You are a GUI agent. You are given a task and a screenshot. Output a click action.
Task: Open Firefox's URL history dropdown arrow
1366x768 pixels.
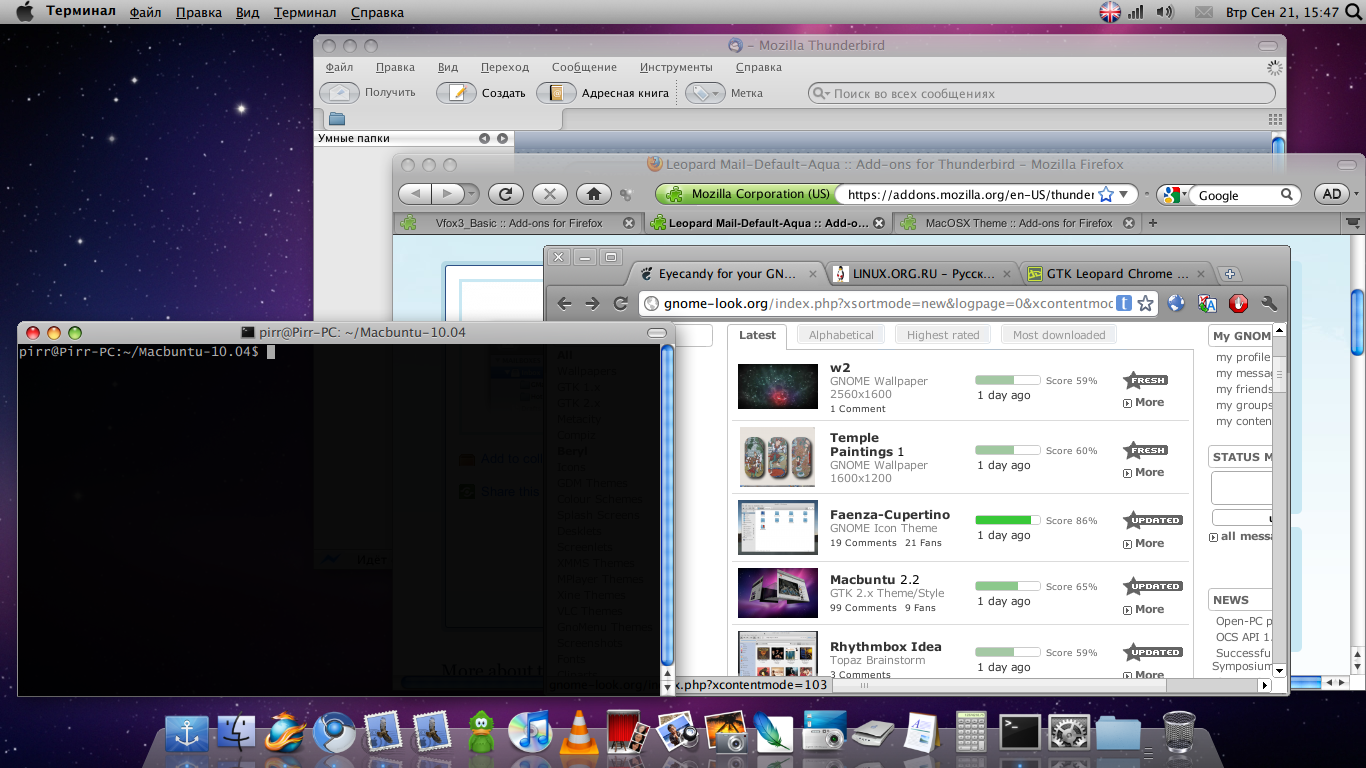pos(1126,194)
